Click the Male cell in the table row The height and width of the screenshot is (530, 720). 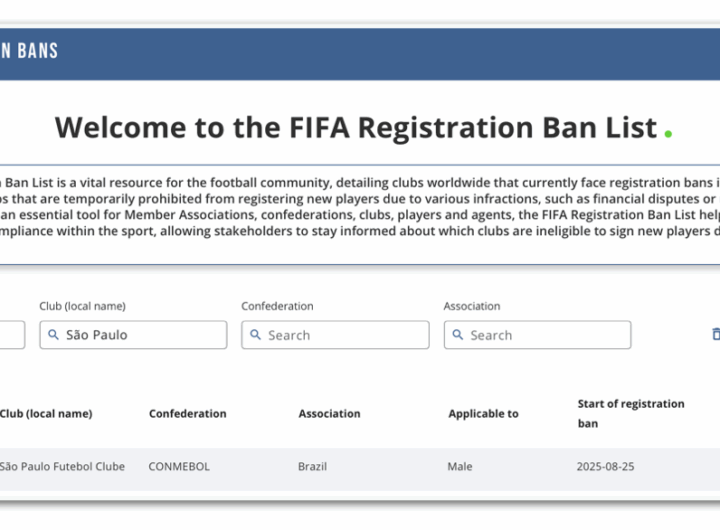(x=460, y=466)
